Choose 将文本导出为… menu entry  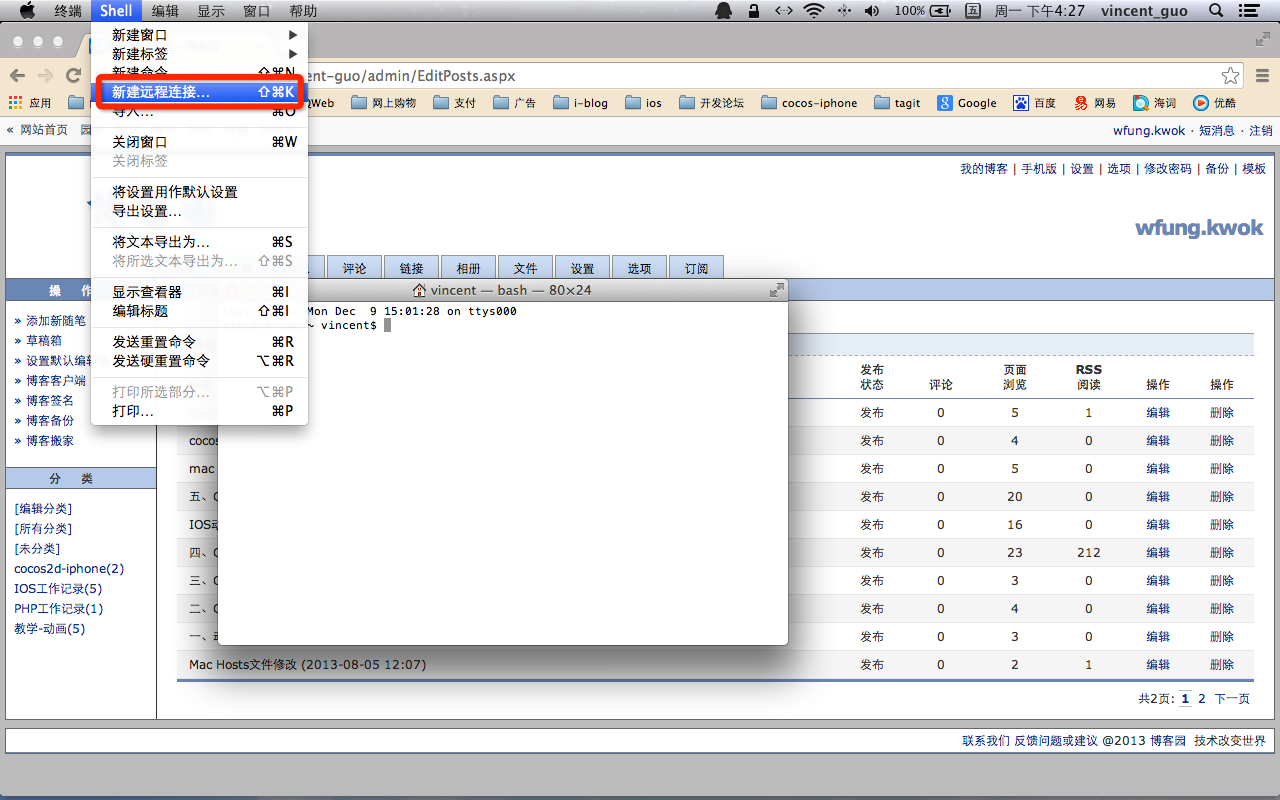199,242
